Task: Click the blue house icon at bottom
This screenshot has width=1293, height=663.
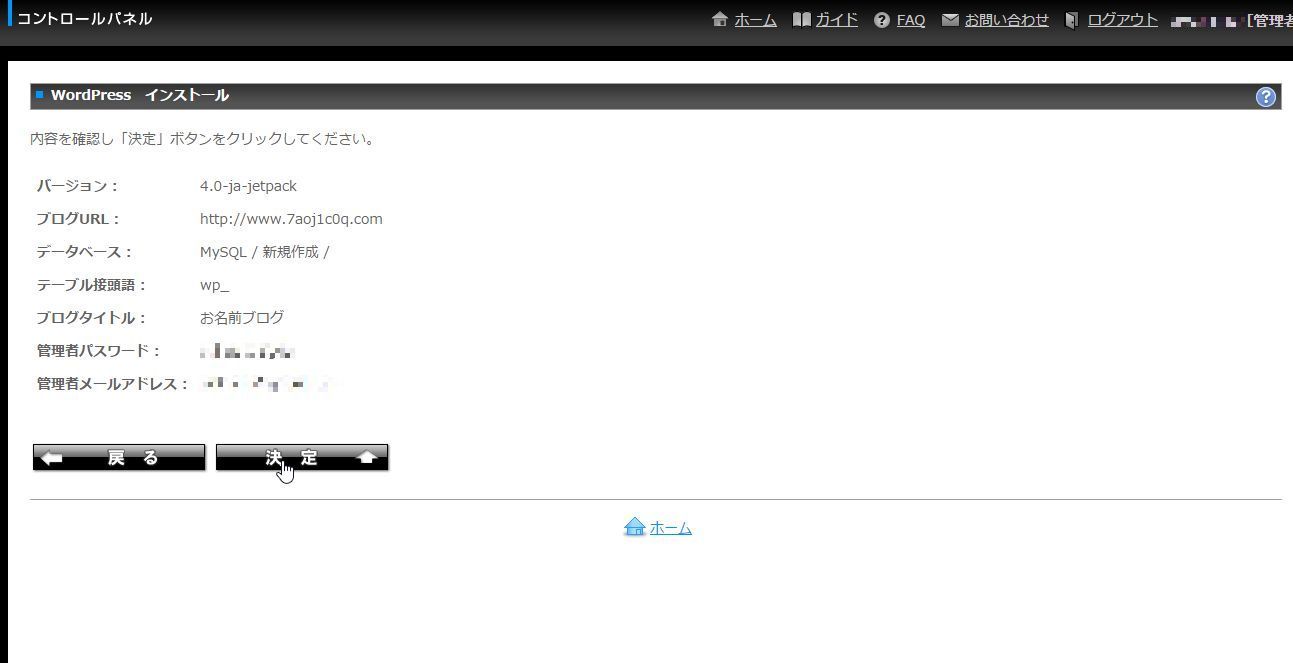Action: point(634,527)
